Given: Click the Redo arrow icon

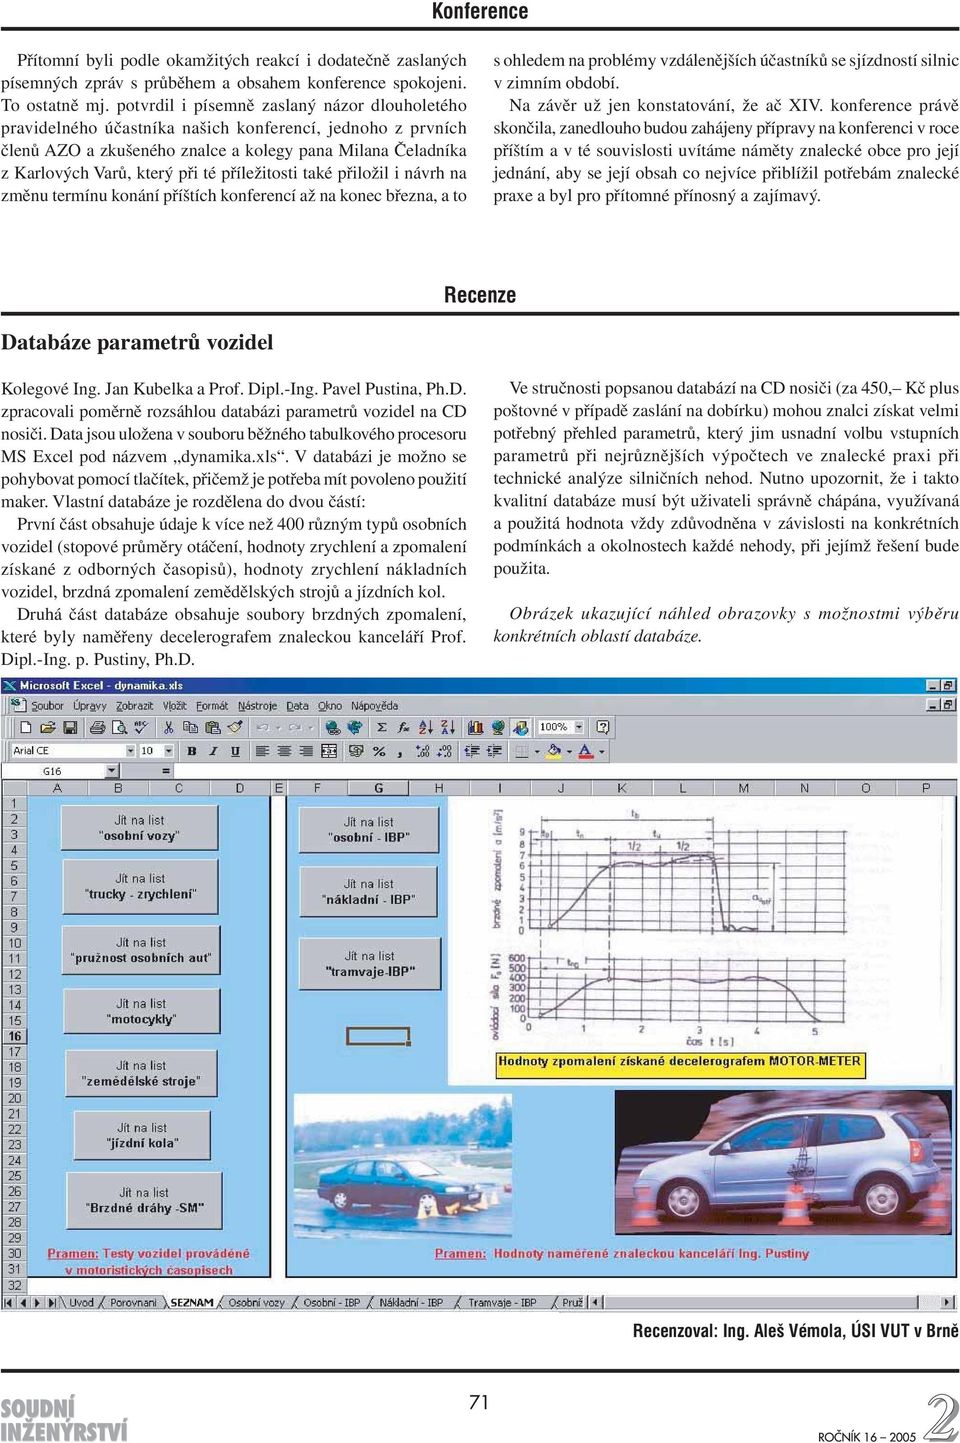Looking at the screenshot, I should (294, 727).
